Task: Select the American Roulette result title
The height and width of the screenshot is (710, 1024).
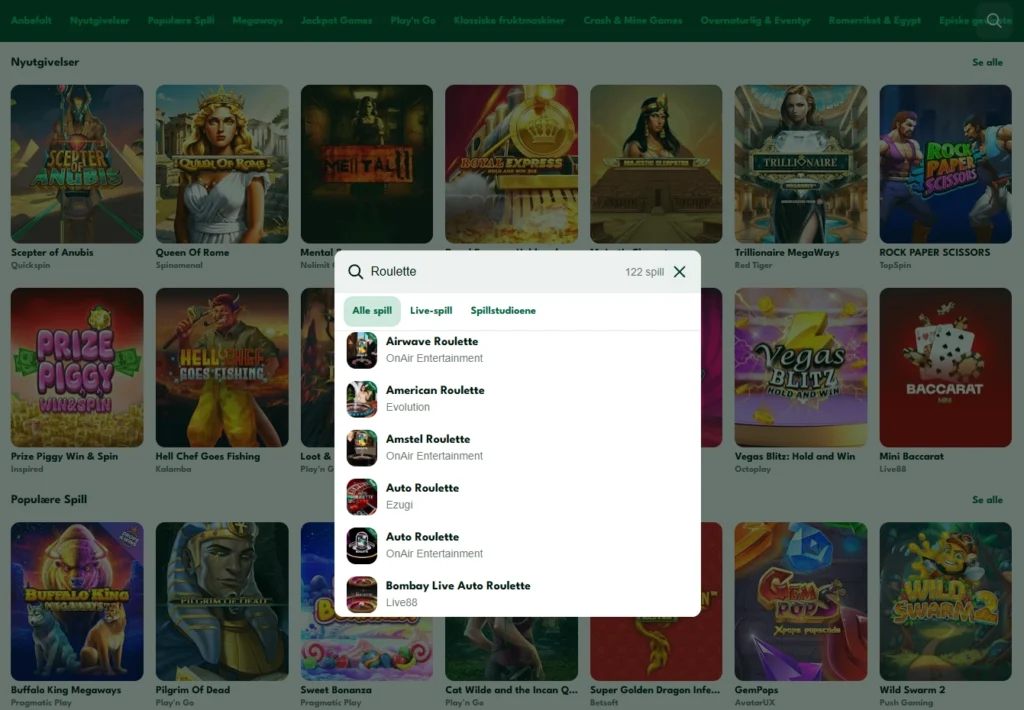Action: pos(435,391)
